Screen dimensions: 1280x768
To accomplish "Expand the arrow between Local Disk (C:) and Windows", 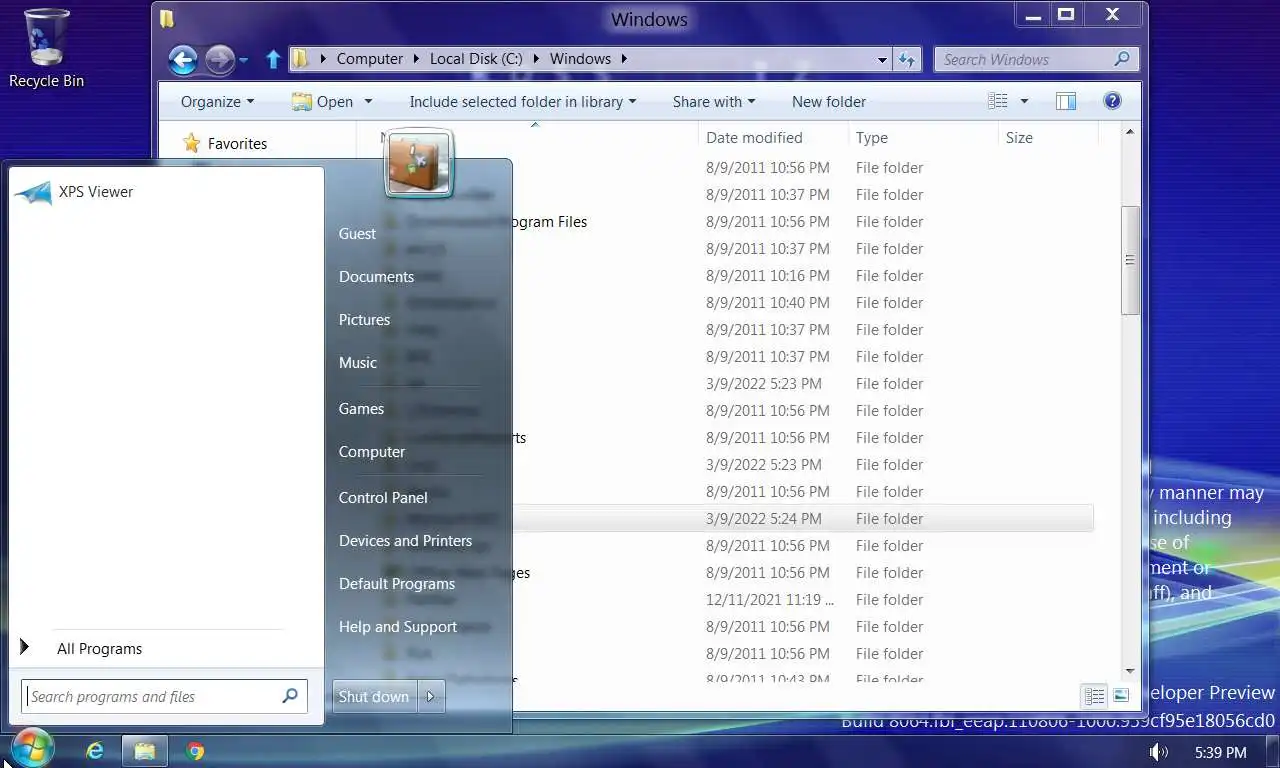I will 536,59.
